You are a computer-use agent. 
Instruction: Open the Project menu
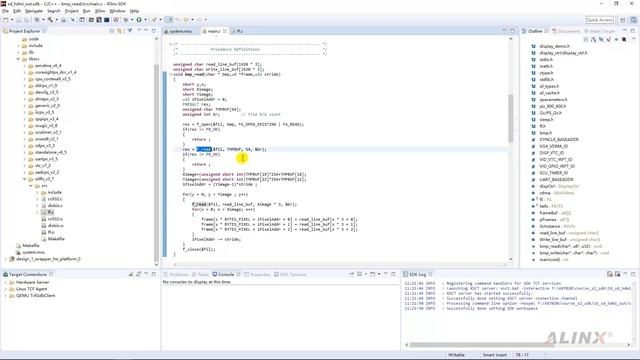coord(71,11)
